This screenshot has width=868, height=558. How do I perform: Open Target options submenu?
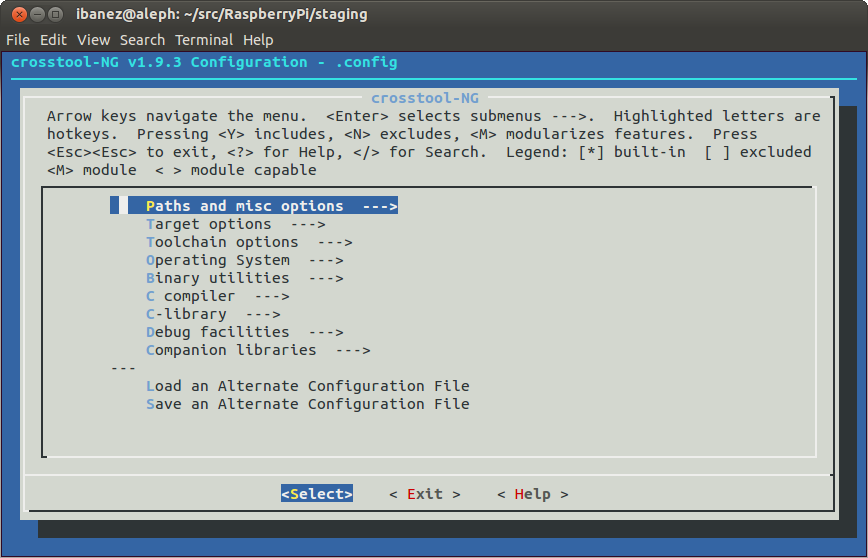pos(235,224)
